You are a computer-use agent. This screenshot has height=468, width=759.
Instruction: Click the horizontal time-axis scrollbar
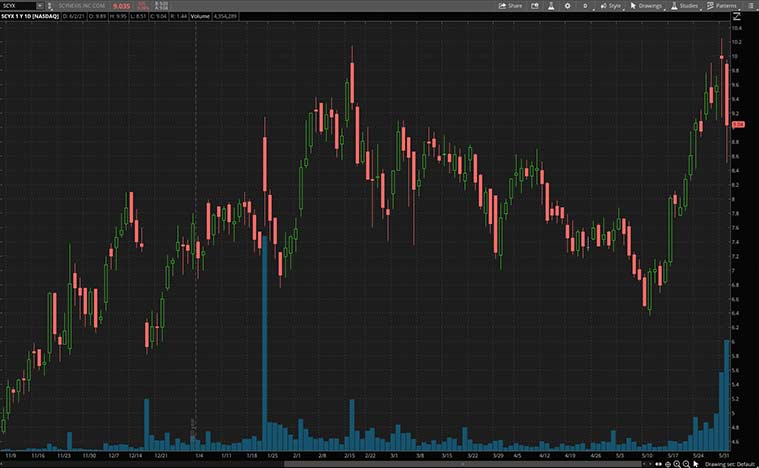[x=462, y=464]
